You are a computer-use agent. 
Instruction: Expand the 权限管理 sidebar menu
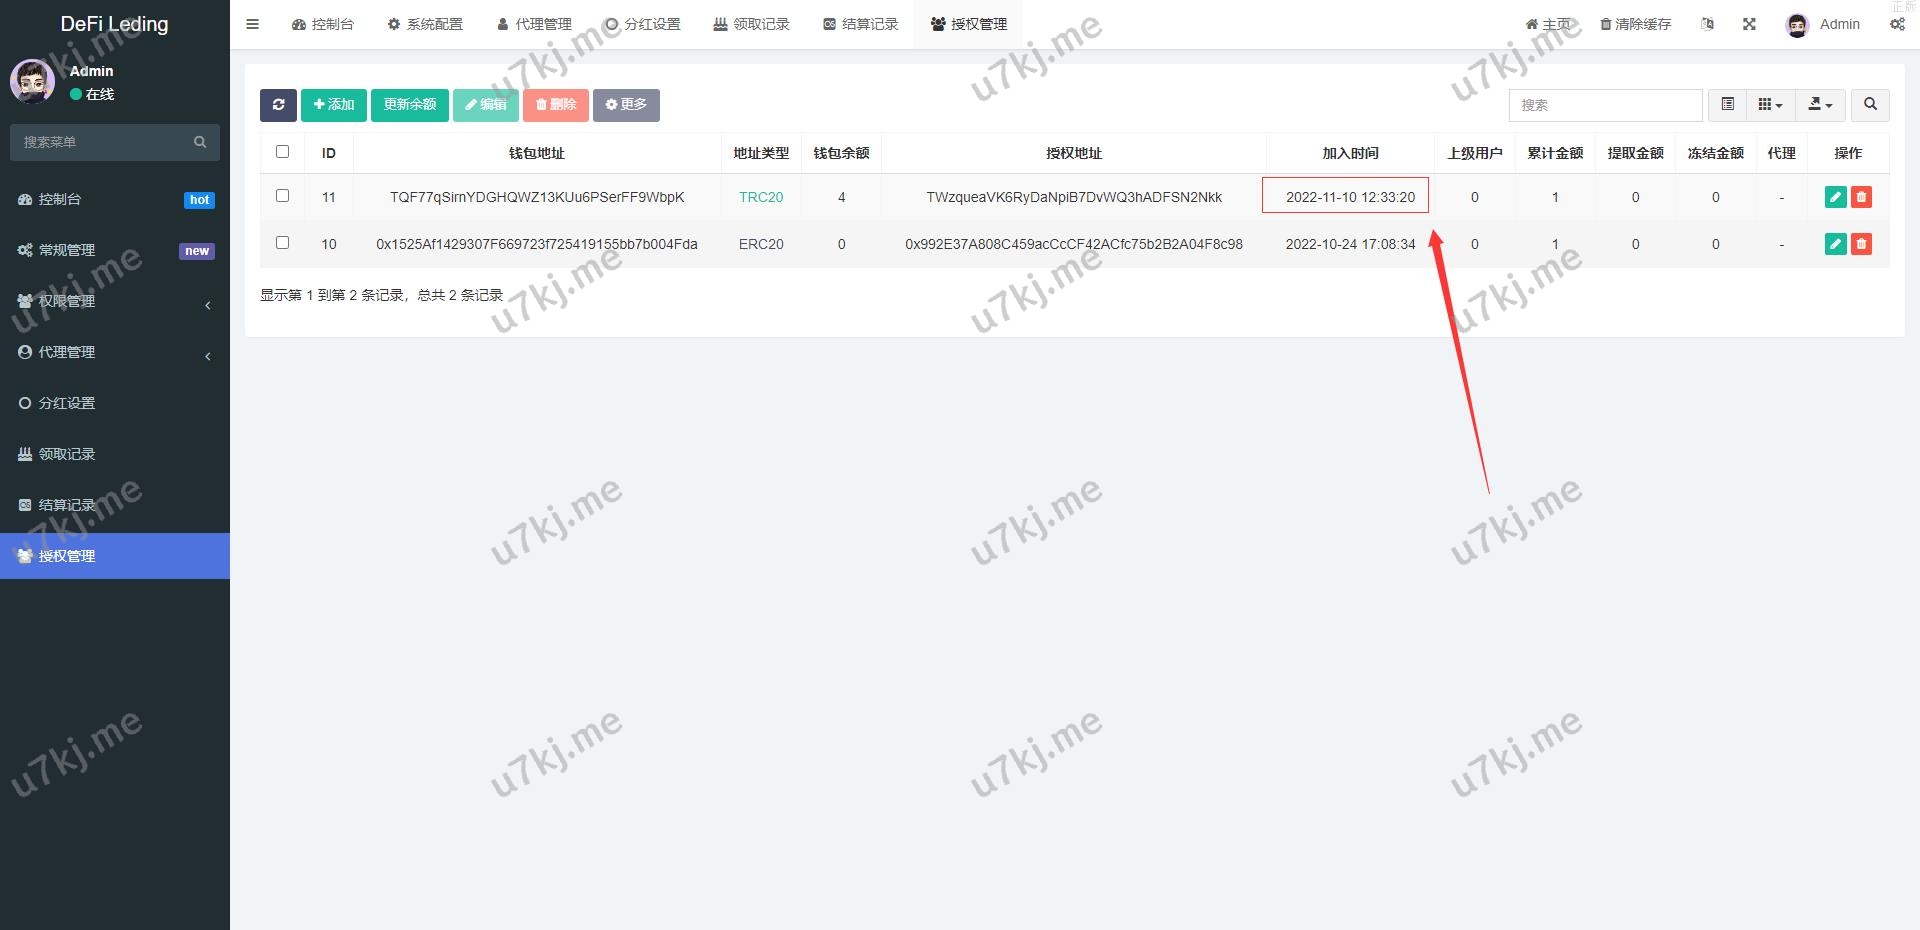pyautogui.click(x=115, y=301)
